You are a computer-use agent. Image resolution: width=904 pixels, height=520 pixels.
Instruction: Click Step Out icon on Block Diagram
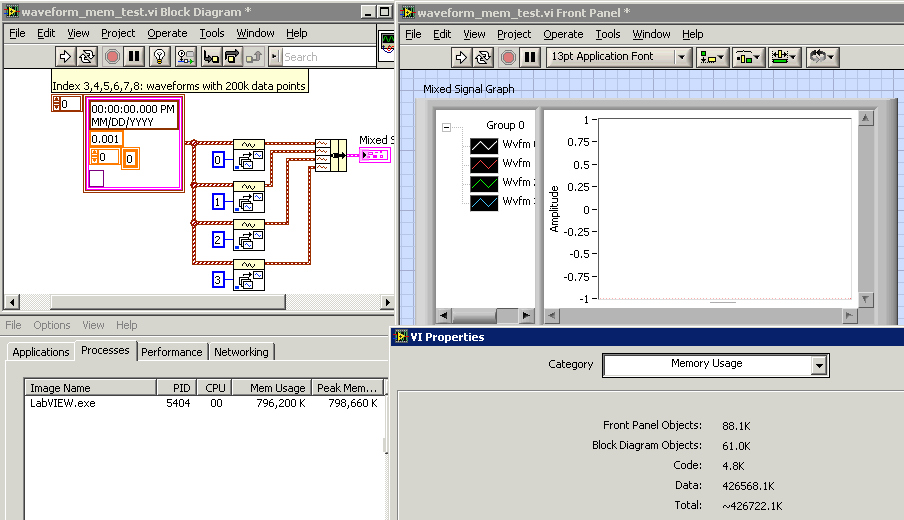pyautogui.click(x=254, y=56)
